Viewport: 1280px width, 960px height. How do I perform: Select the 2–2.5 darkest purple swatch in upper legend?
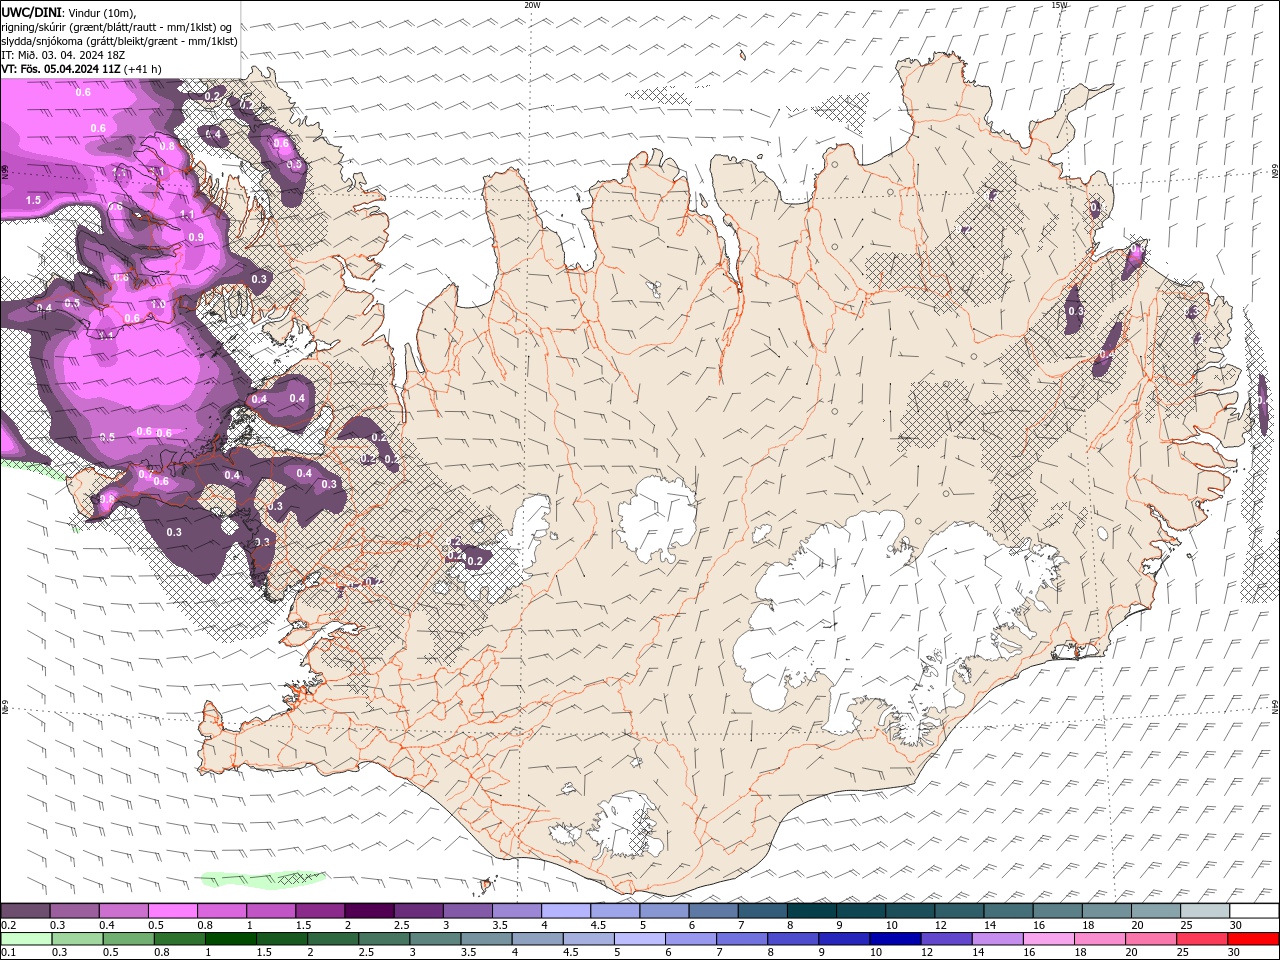(369, 911)
